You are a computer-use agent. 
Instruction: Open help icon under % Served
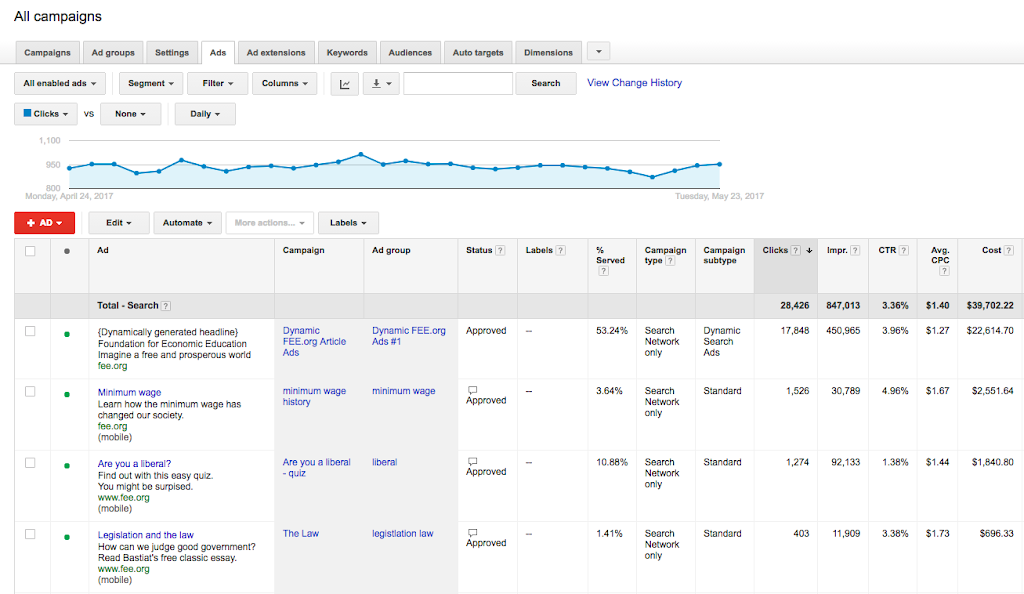pyautogui.click(x=603, y=271)
